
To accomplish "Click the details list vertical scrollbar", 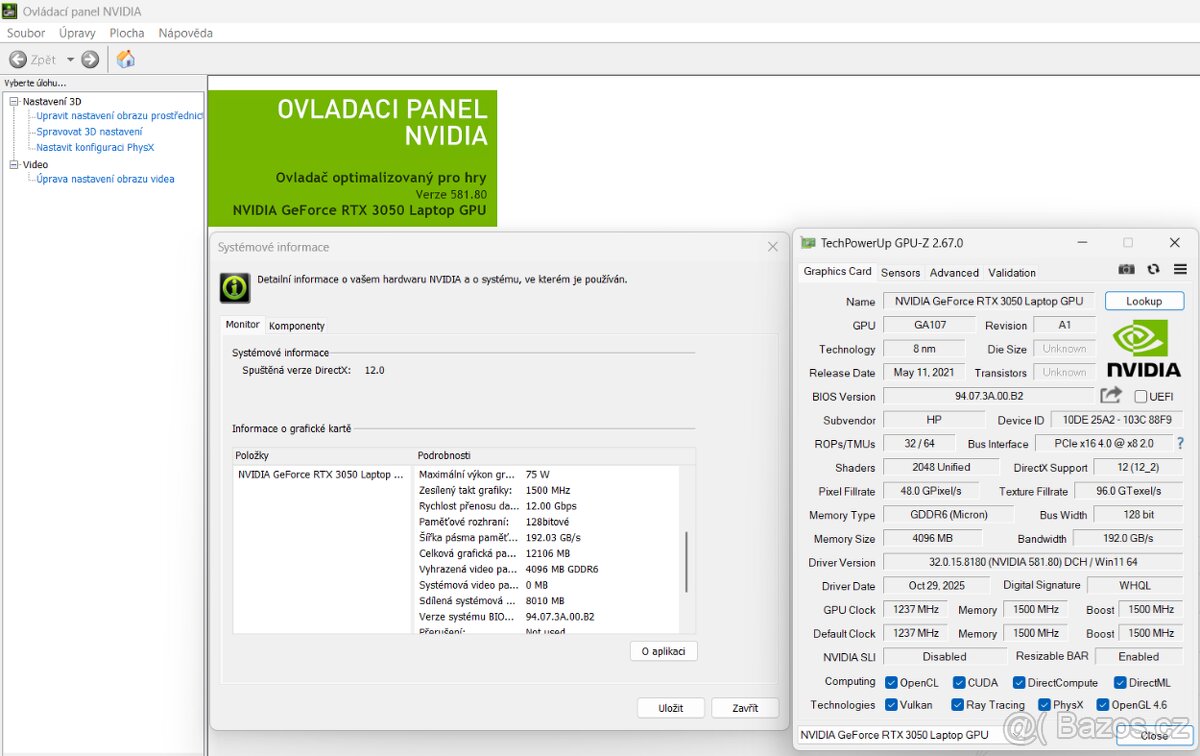I will click(x=686, y=560).
